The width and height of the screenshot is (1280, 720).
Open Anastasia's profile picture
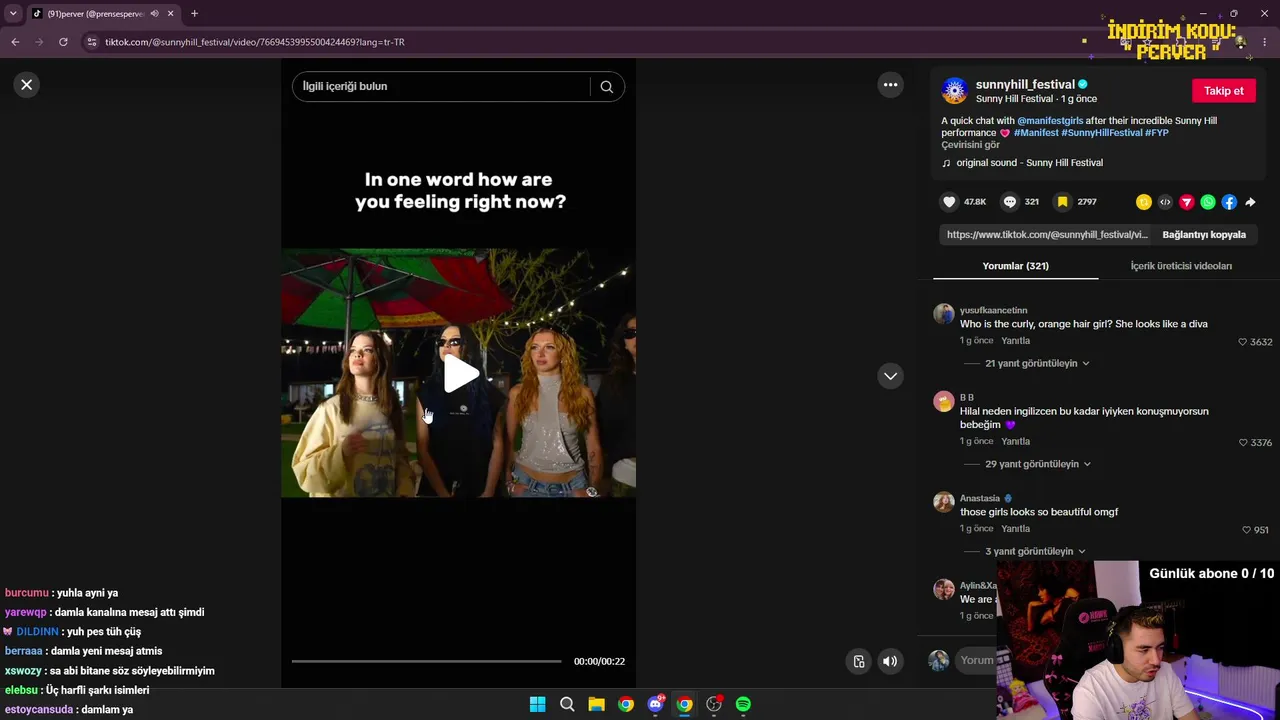[944, 502]
